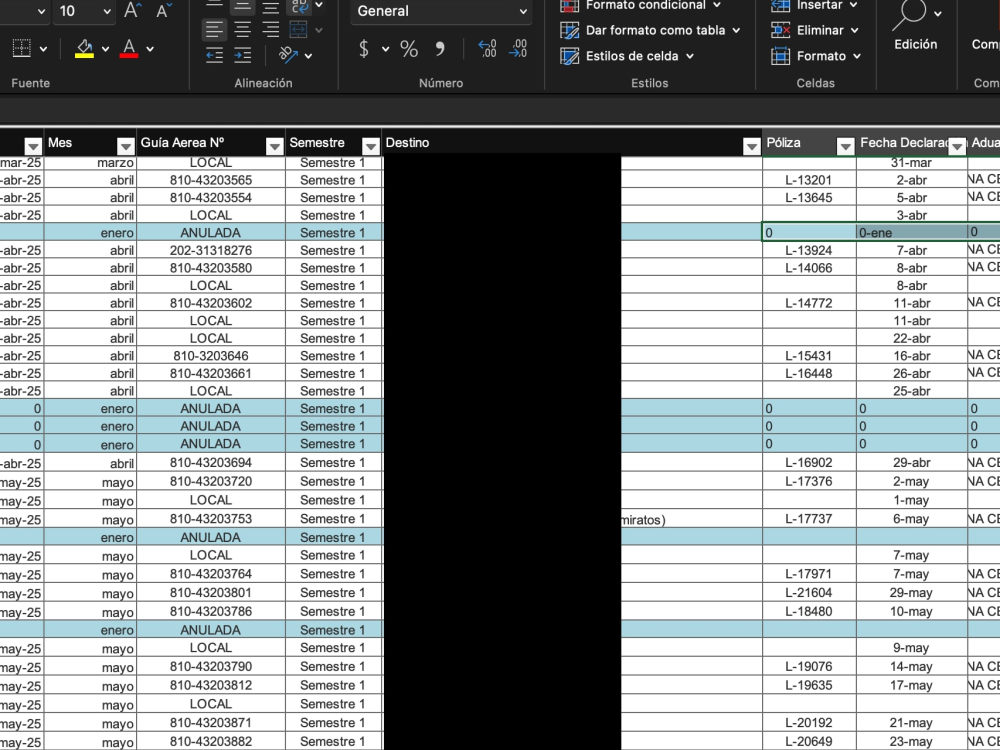Viewport: 1000px width, 750px height.
Task: Open text orientation options arrow
Action: click(x=309, y=56)
